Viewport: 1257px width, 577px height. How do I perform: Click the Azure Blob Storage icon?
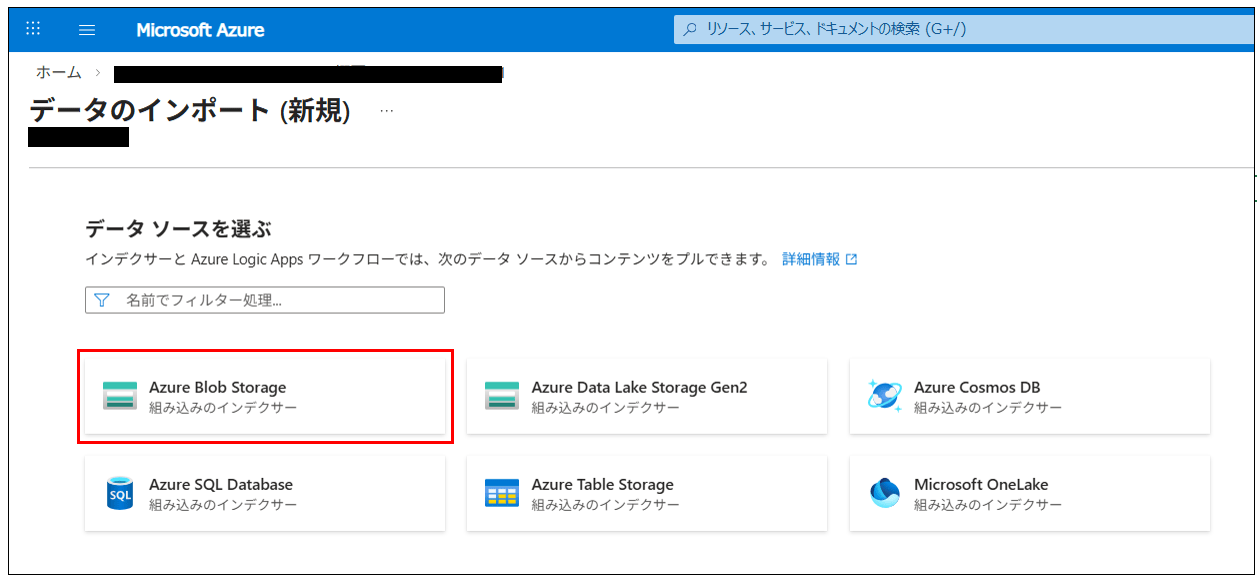click(x=120, y=396)
